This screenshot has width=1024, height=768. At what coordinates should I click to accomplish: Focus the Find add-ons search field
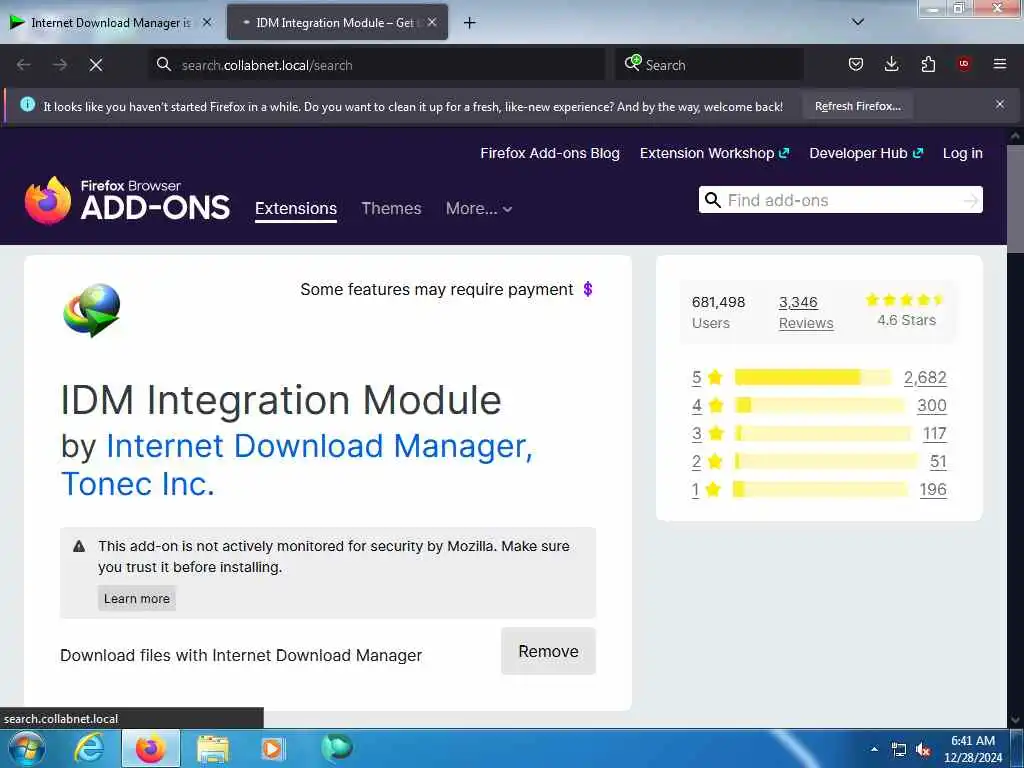(x=840, y=200)
